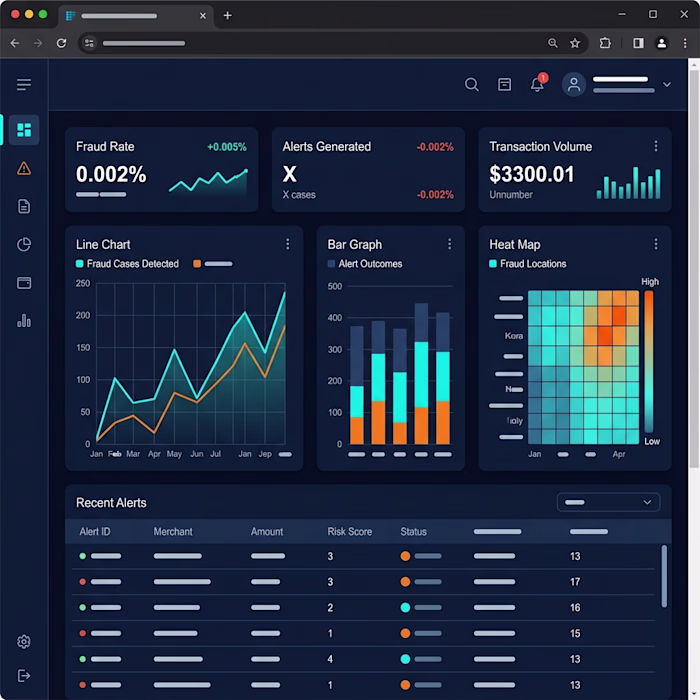The width and height of the screenshot is (700, 700).
Task: Click the browser forward arrow
Action: [38, 43]
